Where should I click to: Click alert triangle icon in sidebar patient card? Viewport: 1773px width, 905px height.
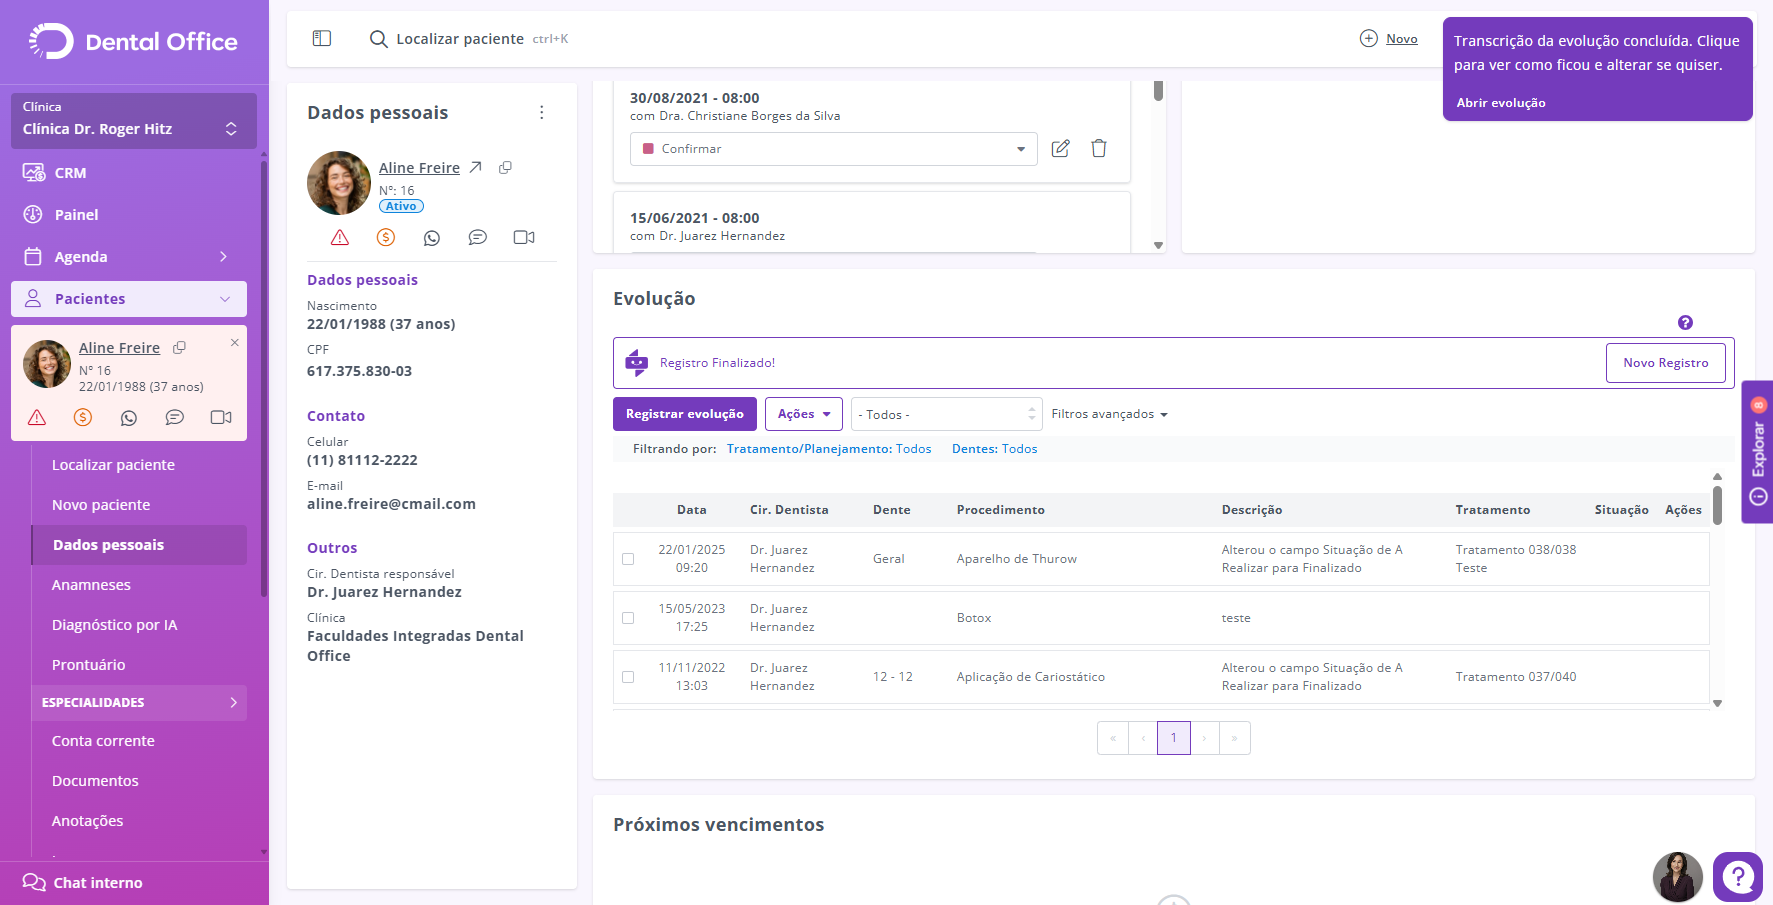pyautogui.click(x=37, y=417)
